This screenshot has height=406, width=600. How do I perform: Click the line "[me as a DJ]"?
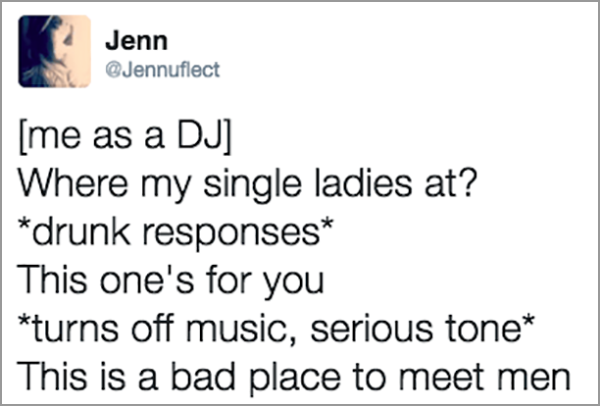[125, 138]
